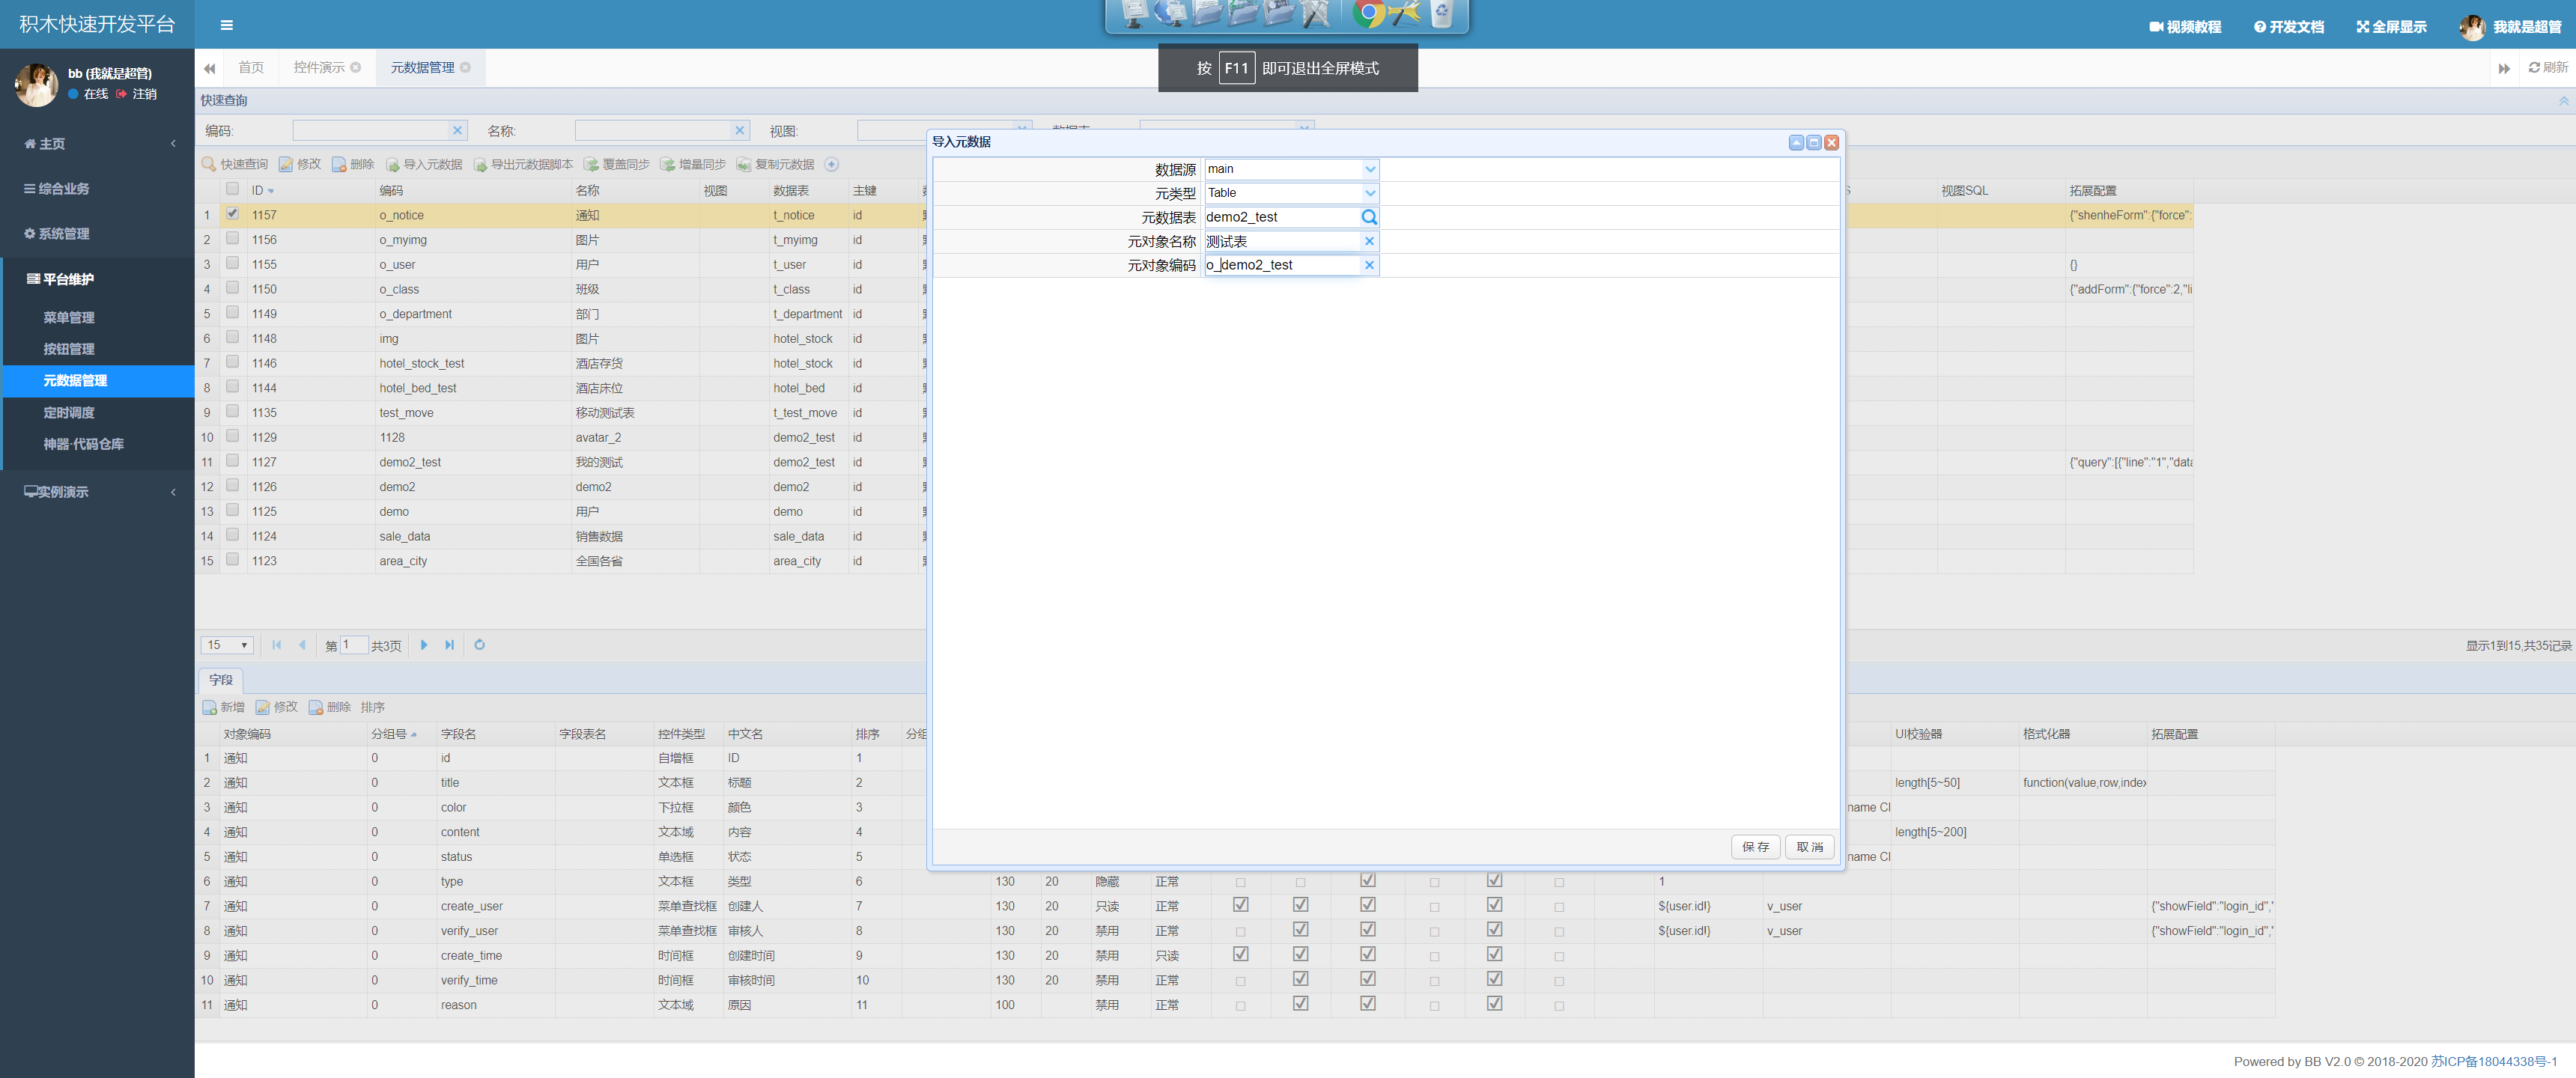Clear the 元对象编码 field with its X

click(x=1369, y=265)
